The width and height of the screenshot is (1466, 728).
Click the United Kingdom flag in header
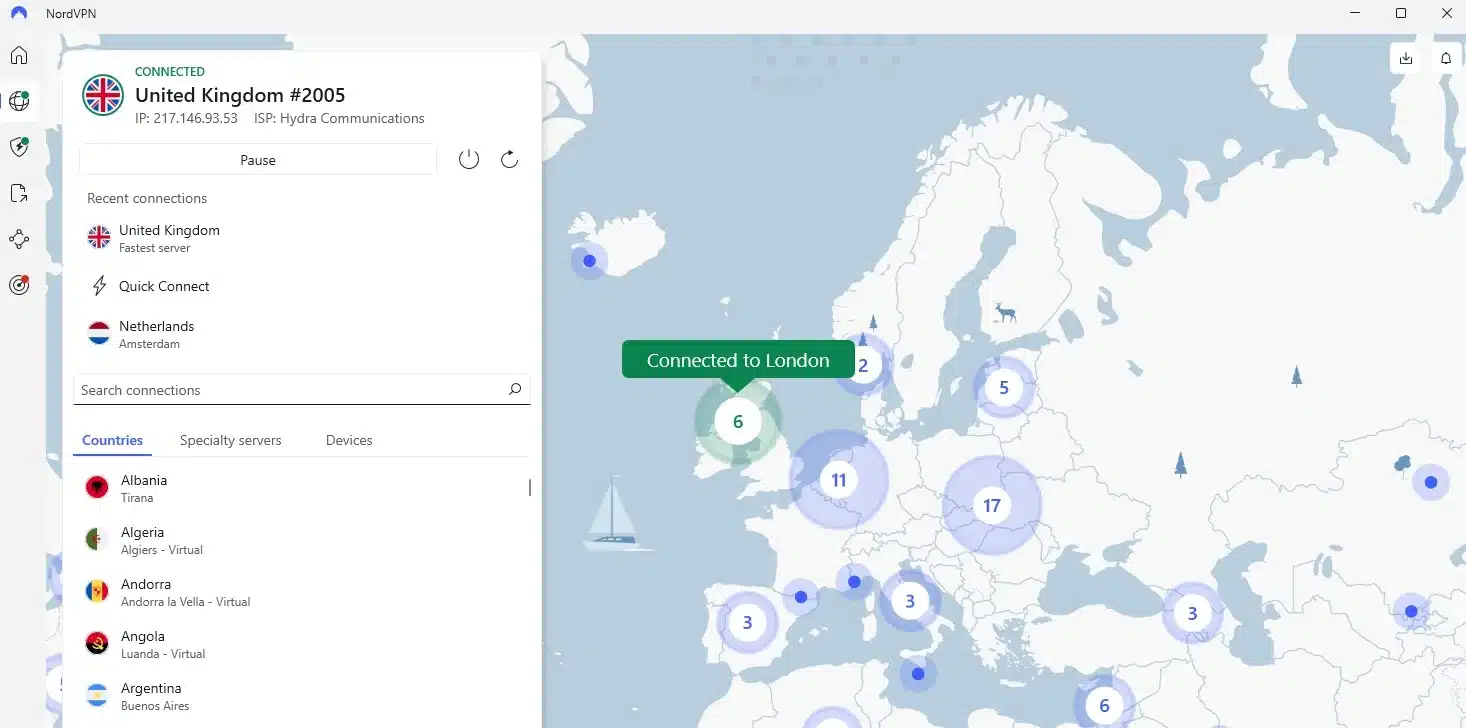click(x=103, y=95)
